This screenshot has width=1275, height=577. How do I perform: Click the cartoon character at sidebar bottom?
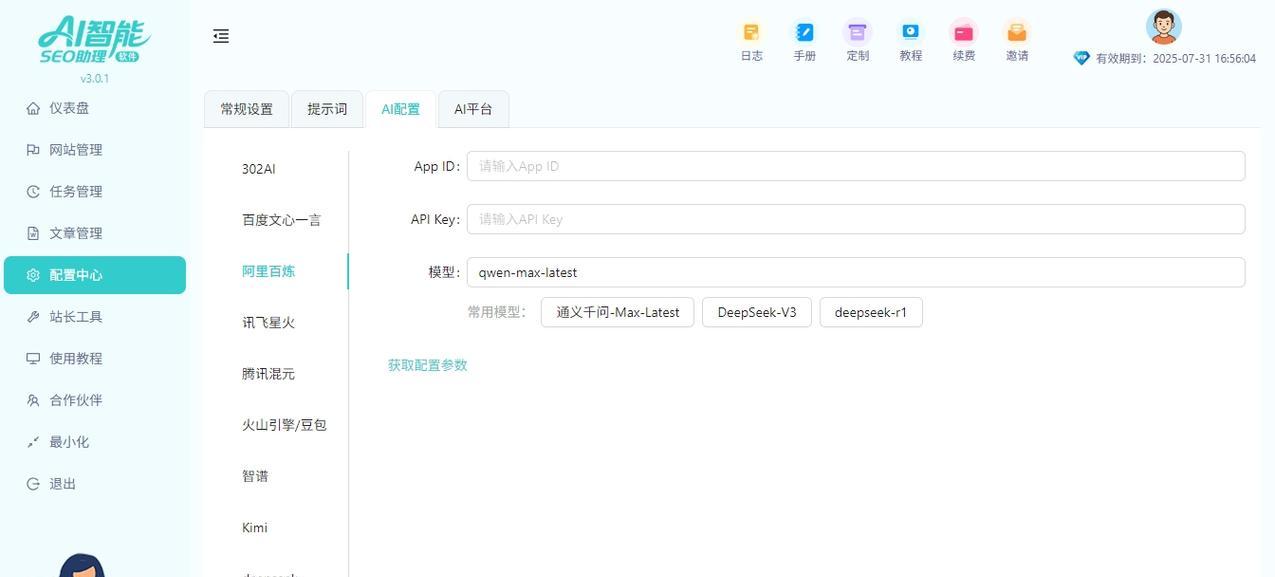pyautogui.click(x=82, y=566)
